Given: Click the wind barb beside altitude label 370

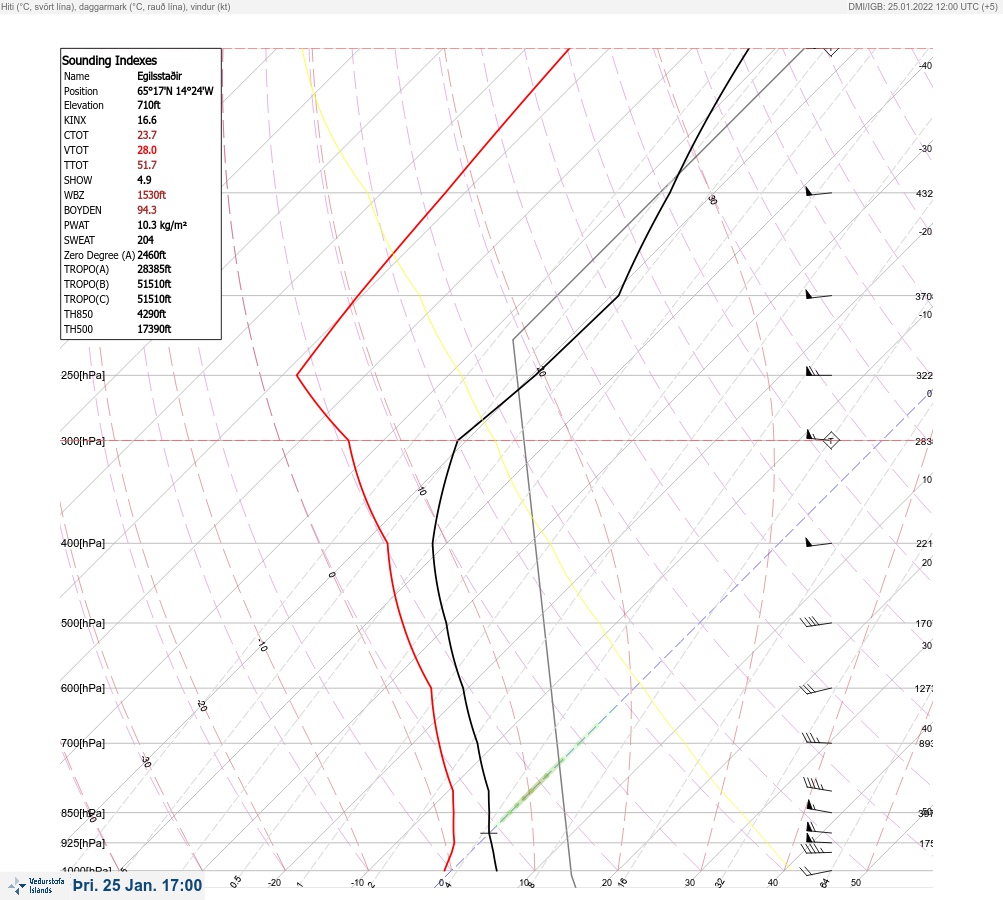Looking at the screenshot, I should point(818,295).
